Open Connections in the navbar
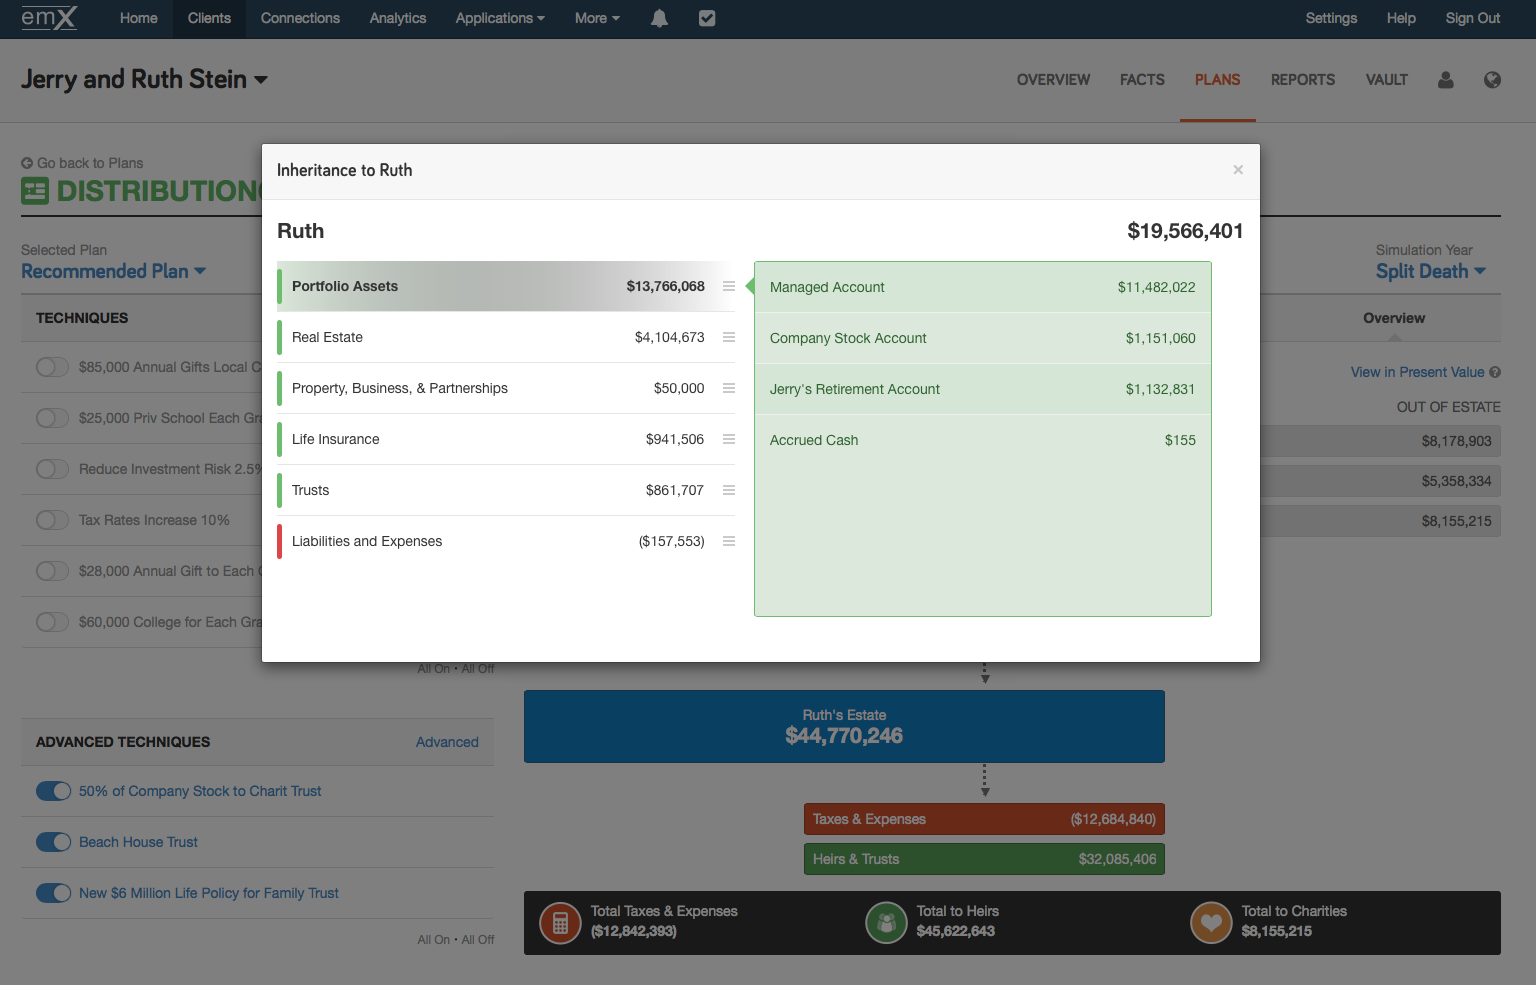Image resolution: width=1536 pixels, height=985 pixels. point(300,18)
